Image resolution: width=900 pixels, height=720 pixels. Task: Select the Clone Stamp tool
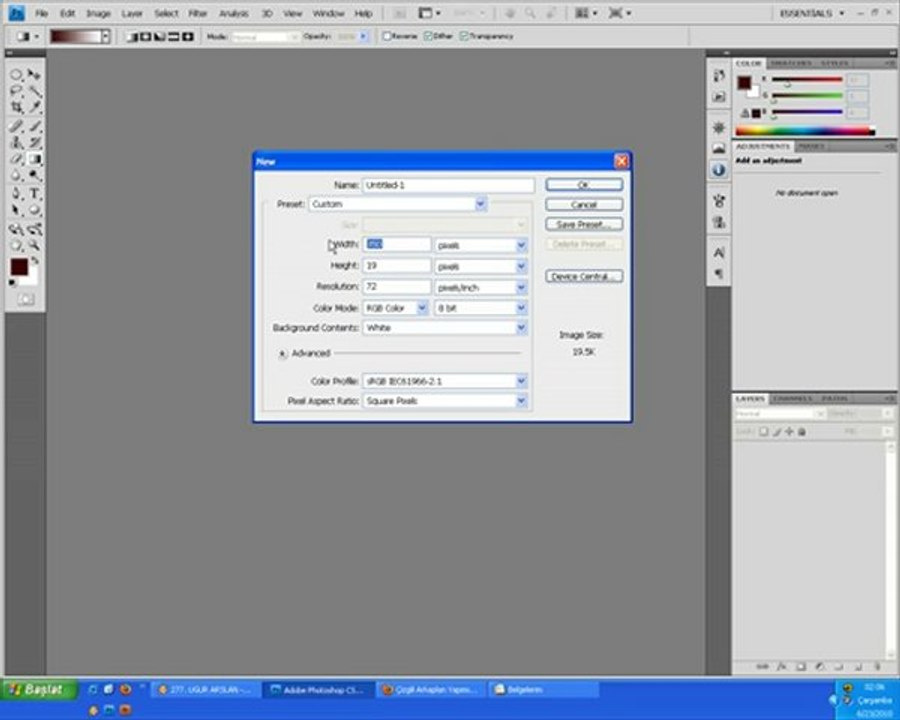coord(16,142)
